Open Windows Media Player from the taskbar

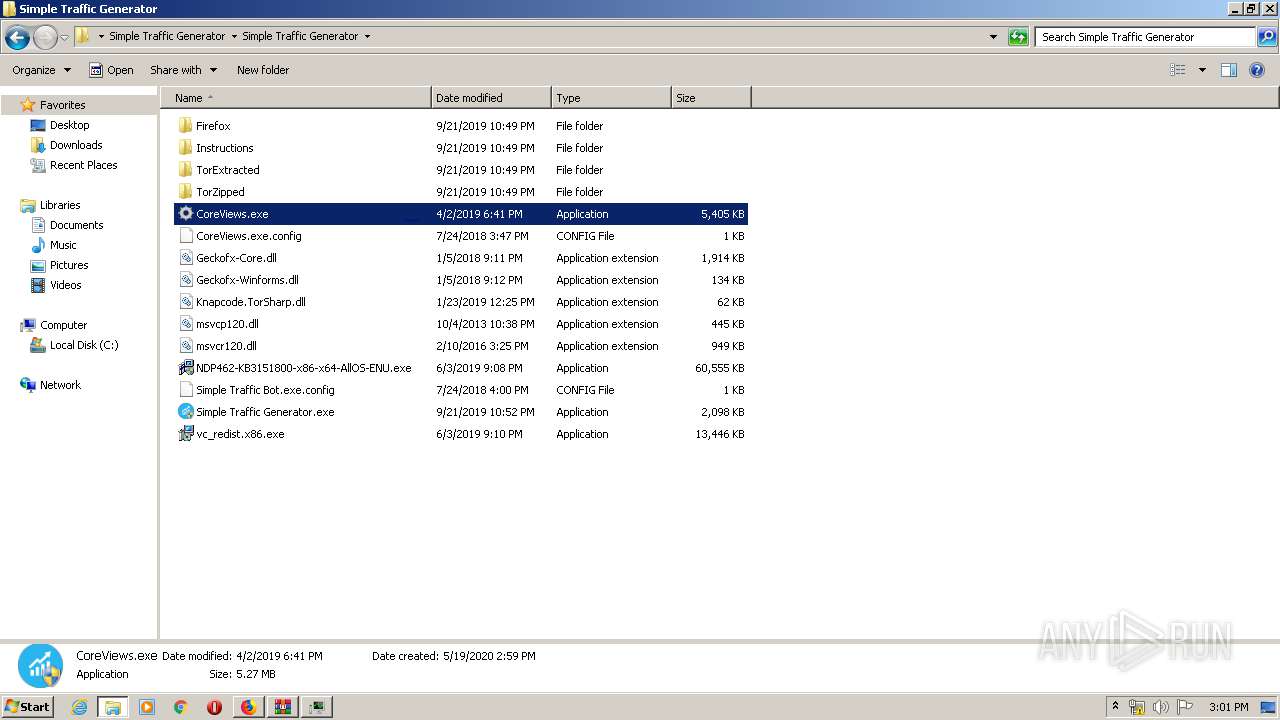click(x=147, y=707)
